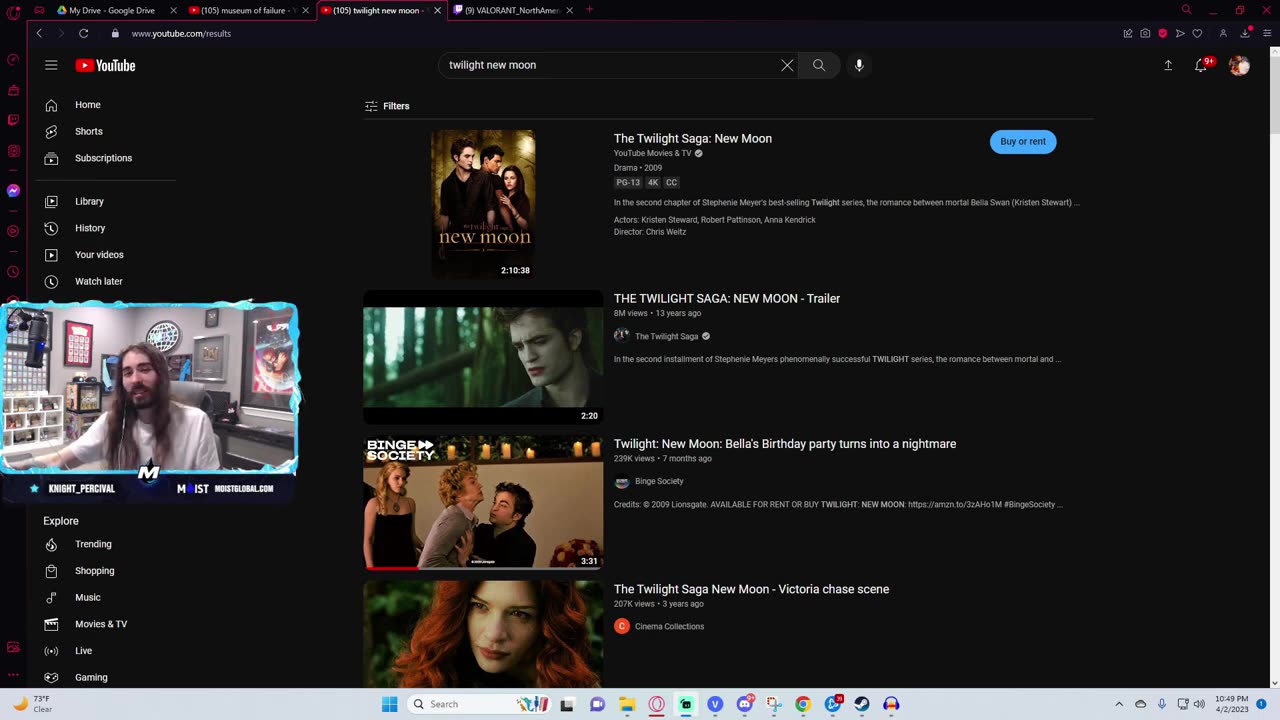Open the YouTube upload/create icon
Image resolution: width=1280 pixels, height=720 pixels.
click(1168, 65)
